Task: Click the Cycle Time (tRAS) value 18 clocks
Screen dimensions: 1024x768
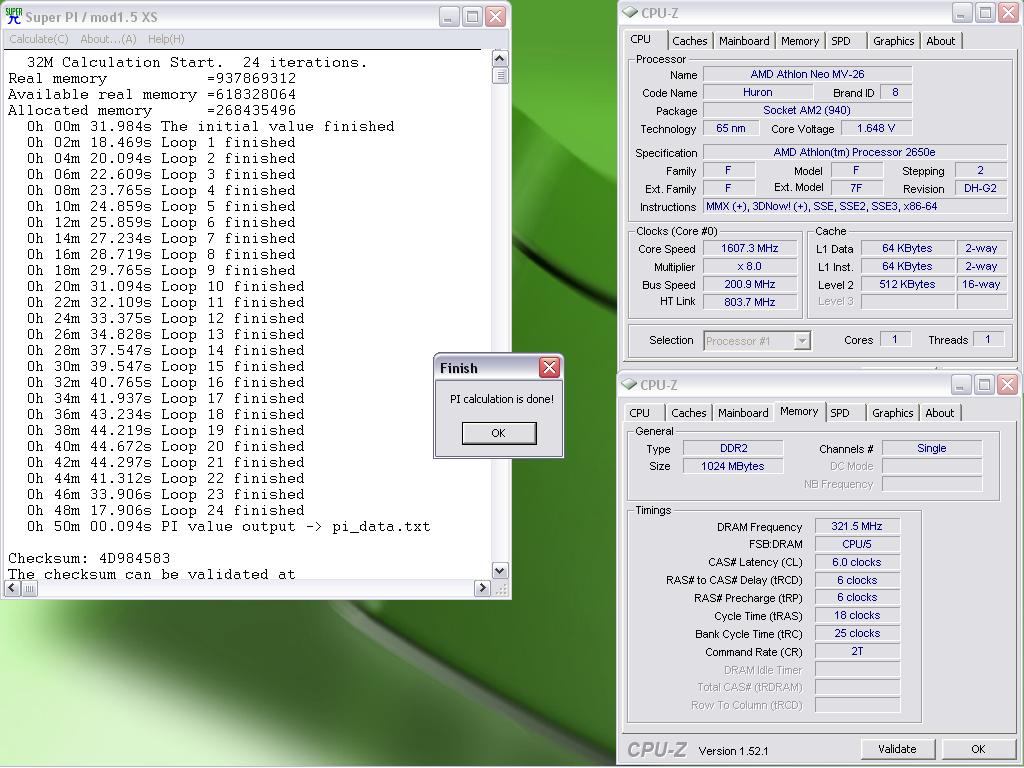Action: (x=857, y=615)
